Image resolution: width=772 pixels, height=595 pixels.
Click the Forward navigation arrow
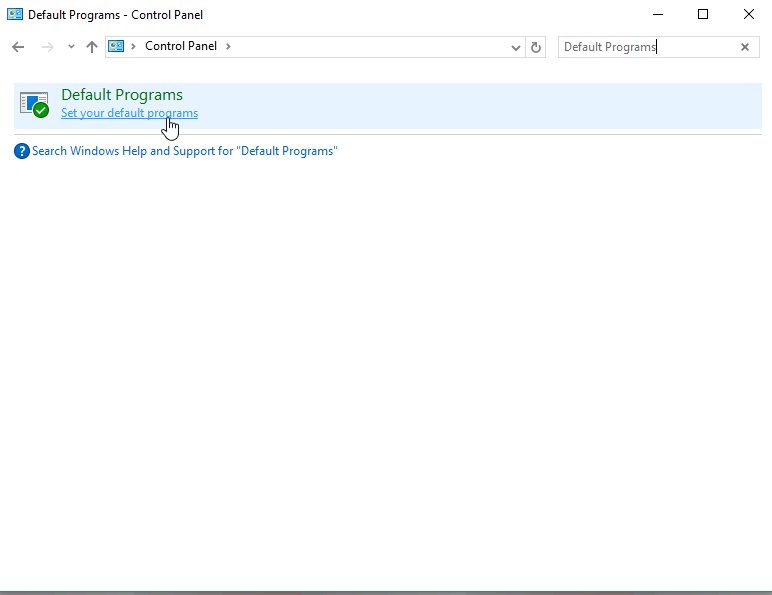coord(48,47)
